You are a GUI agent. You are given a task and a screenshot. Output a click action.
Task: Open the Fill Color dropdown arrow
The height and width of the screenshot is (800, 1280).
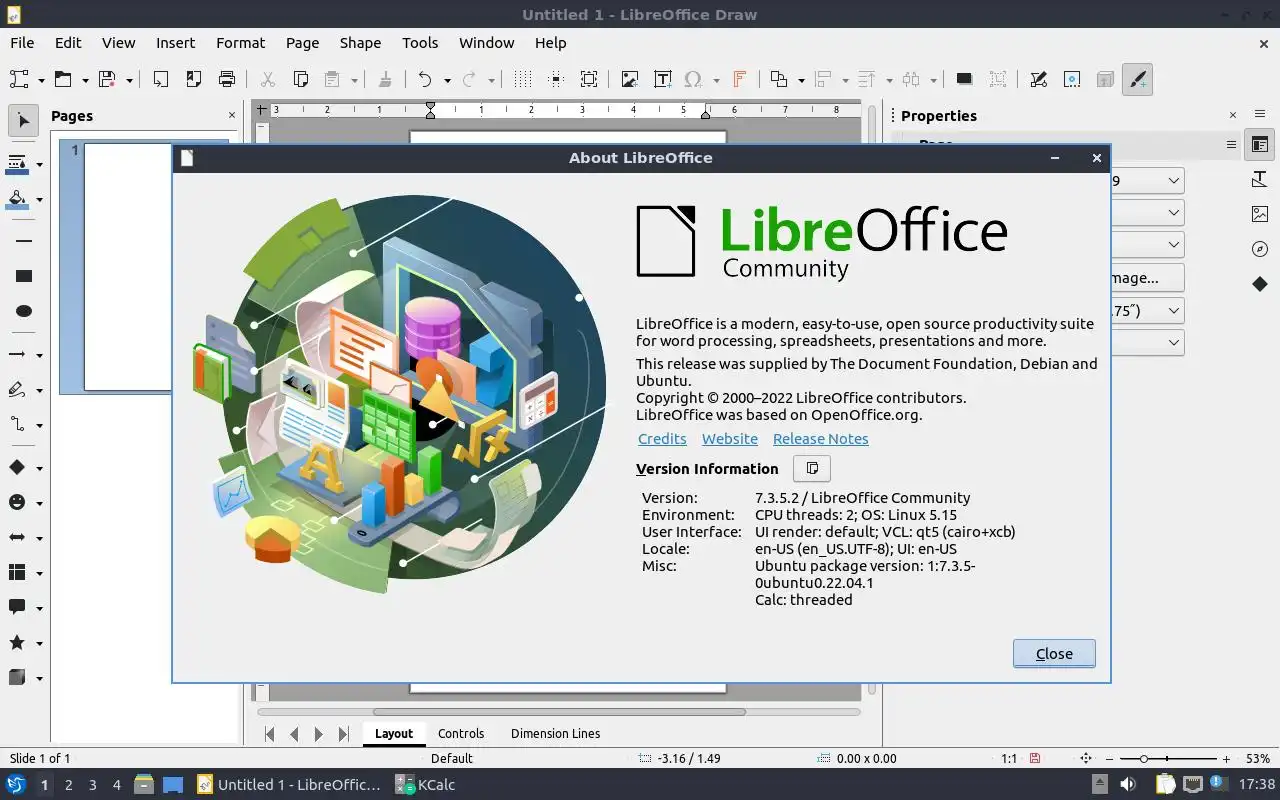(39, 199)
